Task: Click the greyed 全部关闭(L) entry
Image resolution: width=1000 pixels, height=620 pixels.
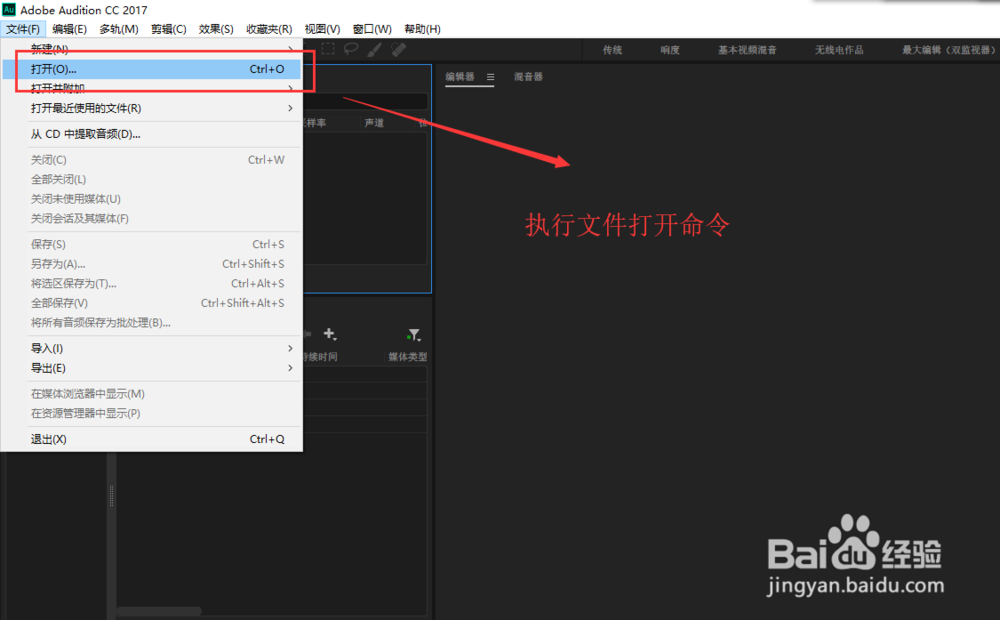Action: click(x=152, y=179)
